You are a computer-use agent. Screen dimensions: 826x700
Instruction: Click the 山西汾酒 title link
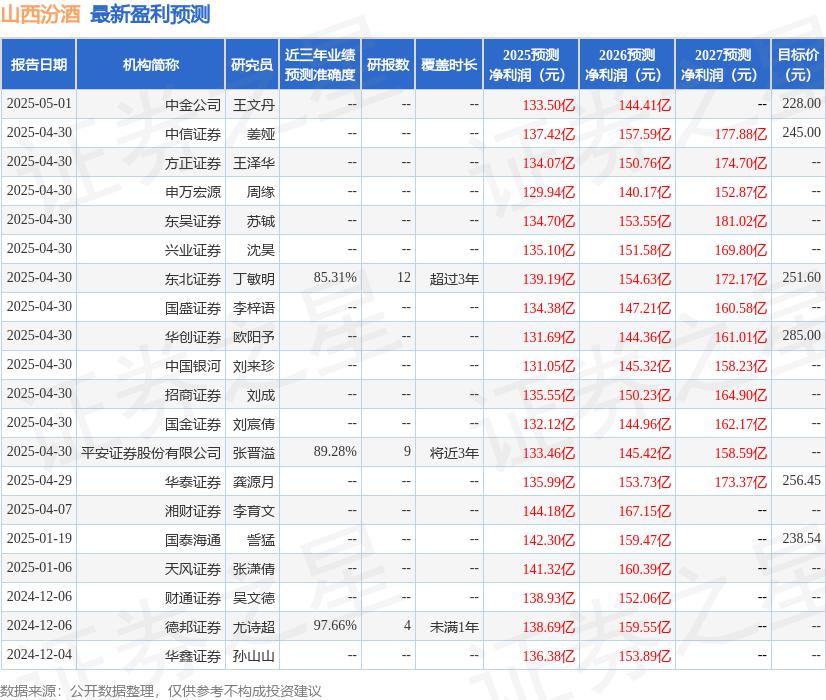(x=41, y=14)
